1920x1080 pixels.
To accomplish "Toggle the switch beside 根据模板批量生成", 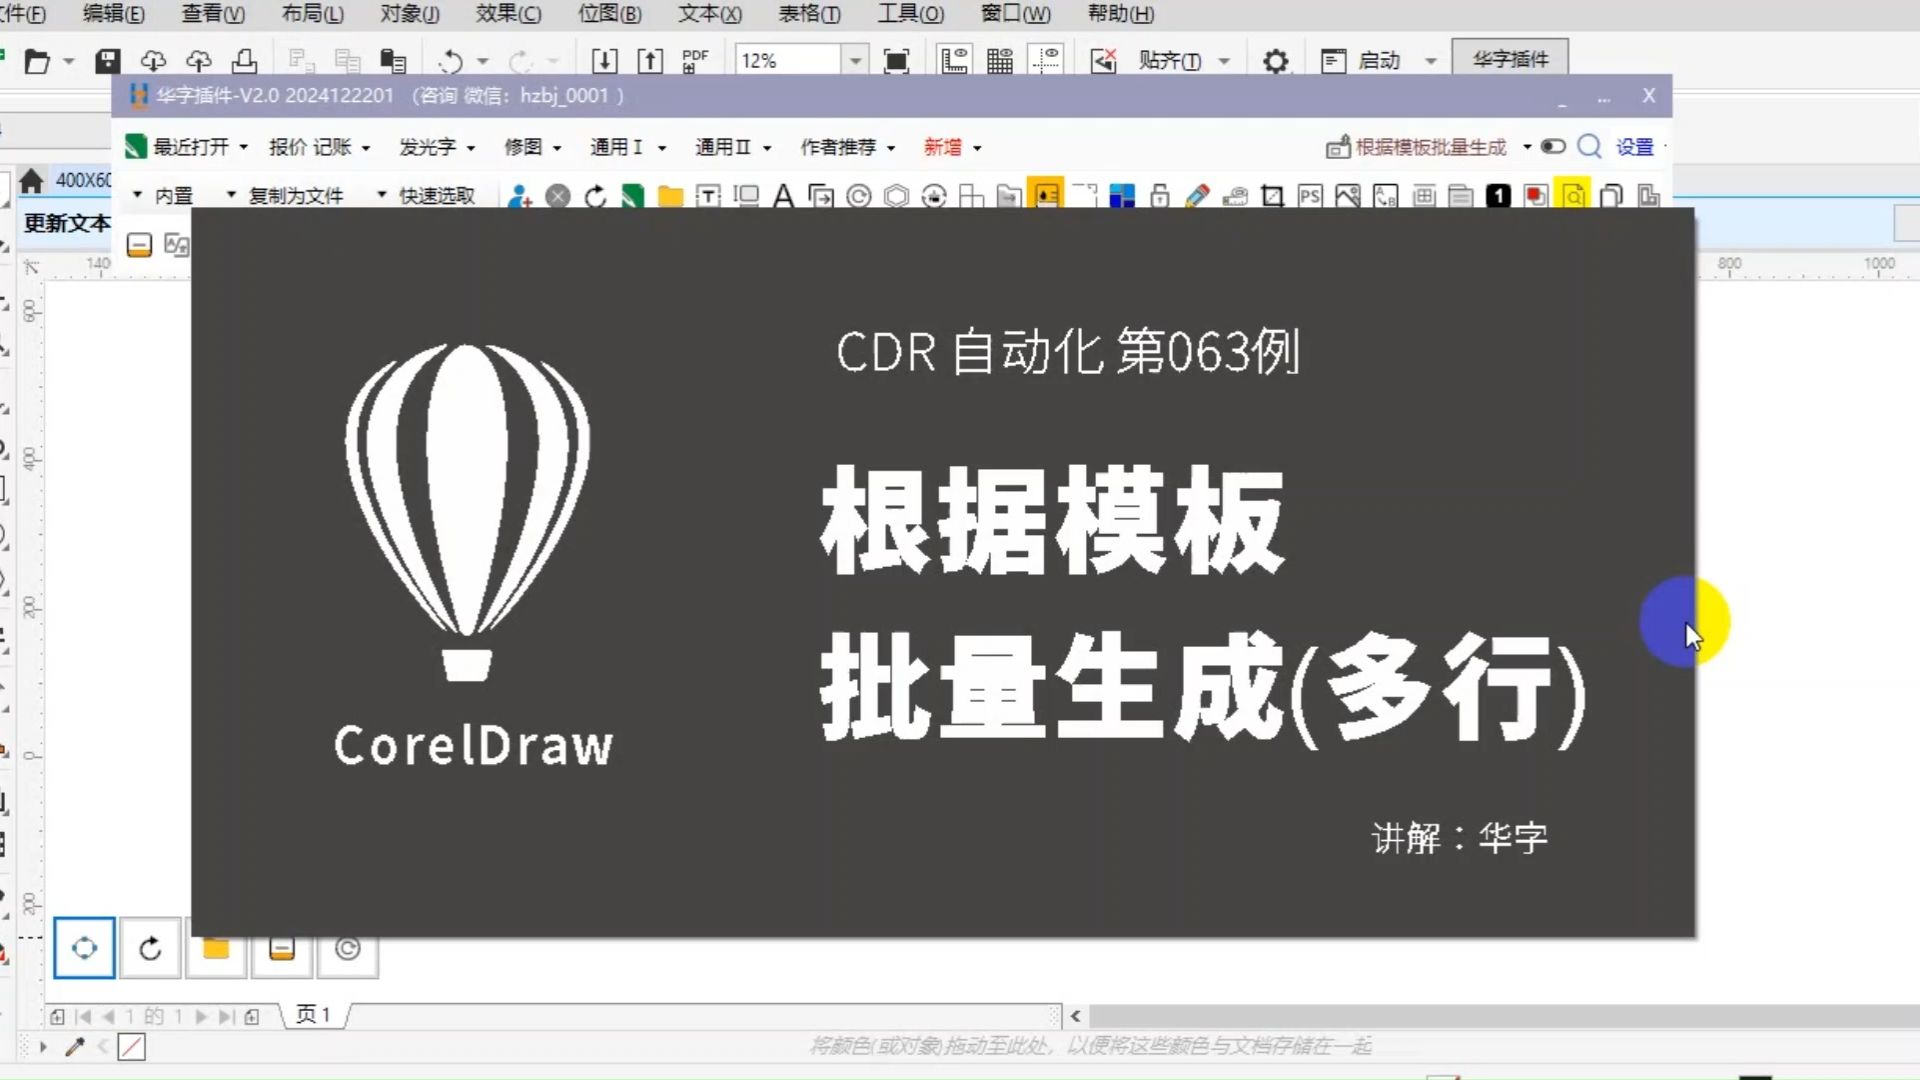I will point(1552,147).
